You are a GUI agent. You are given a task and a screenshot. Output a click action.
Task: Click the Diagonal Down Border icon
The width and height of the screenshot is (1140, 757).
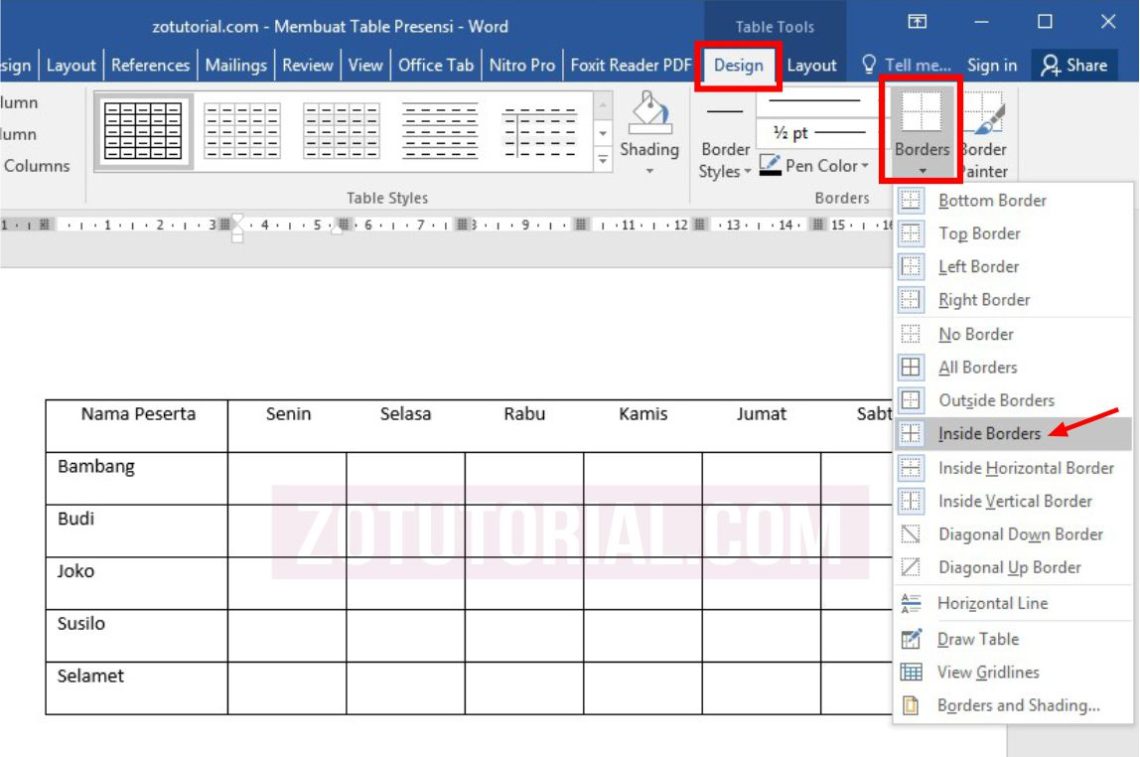coord(910,534)
